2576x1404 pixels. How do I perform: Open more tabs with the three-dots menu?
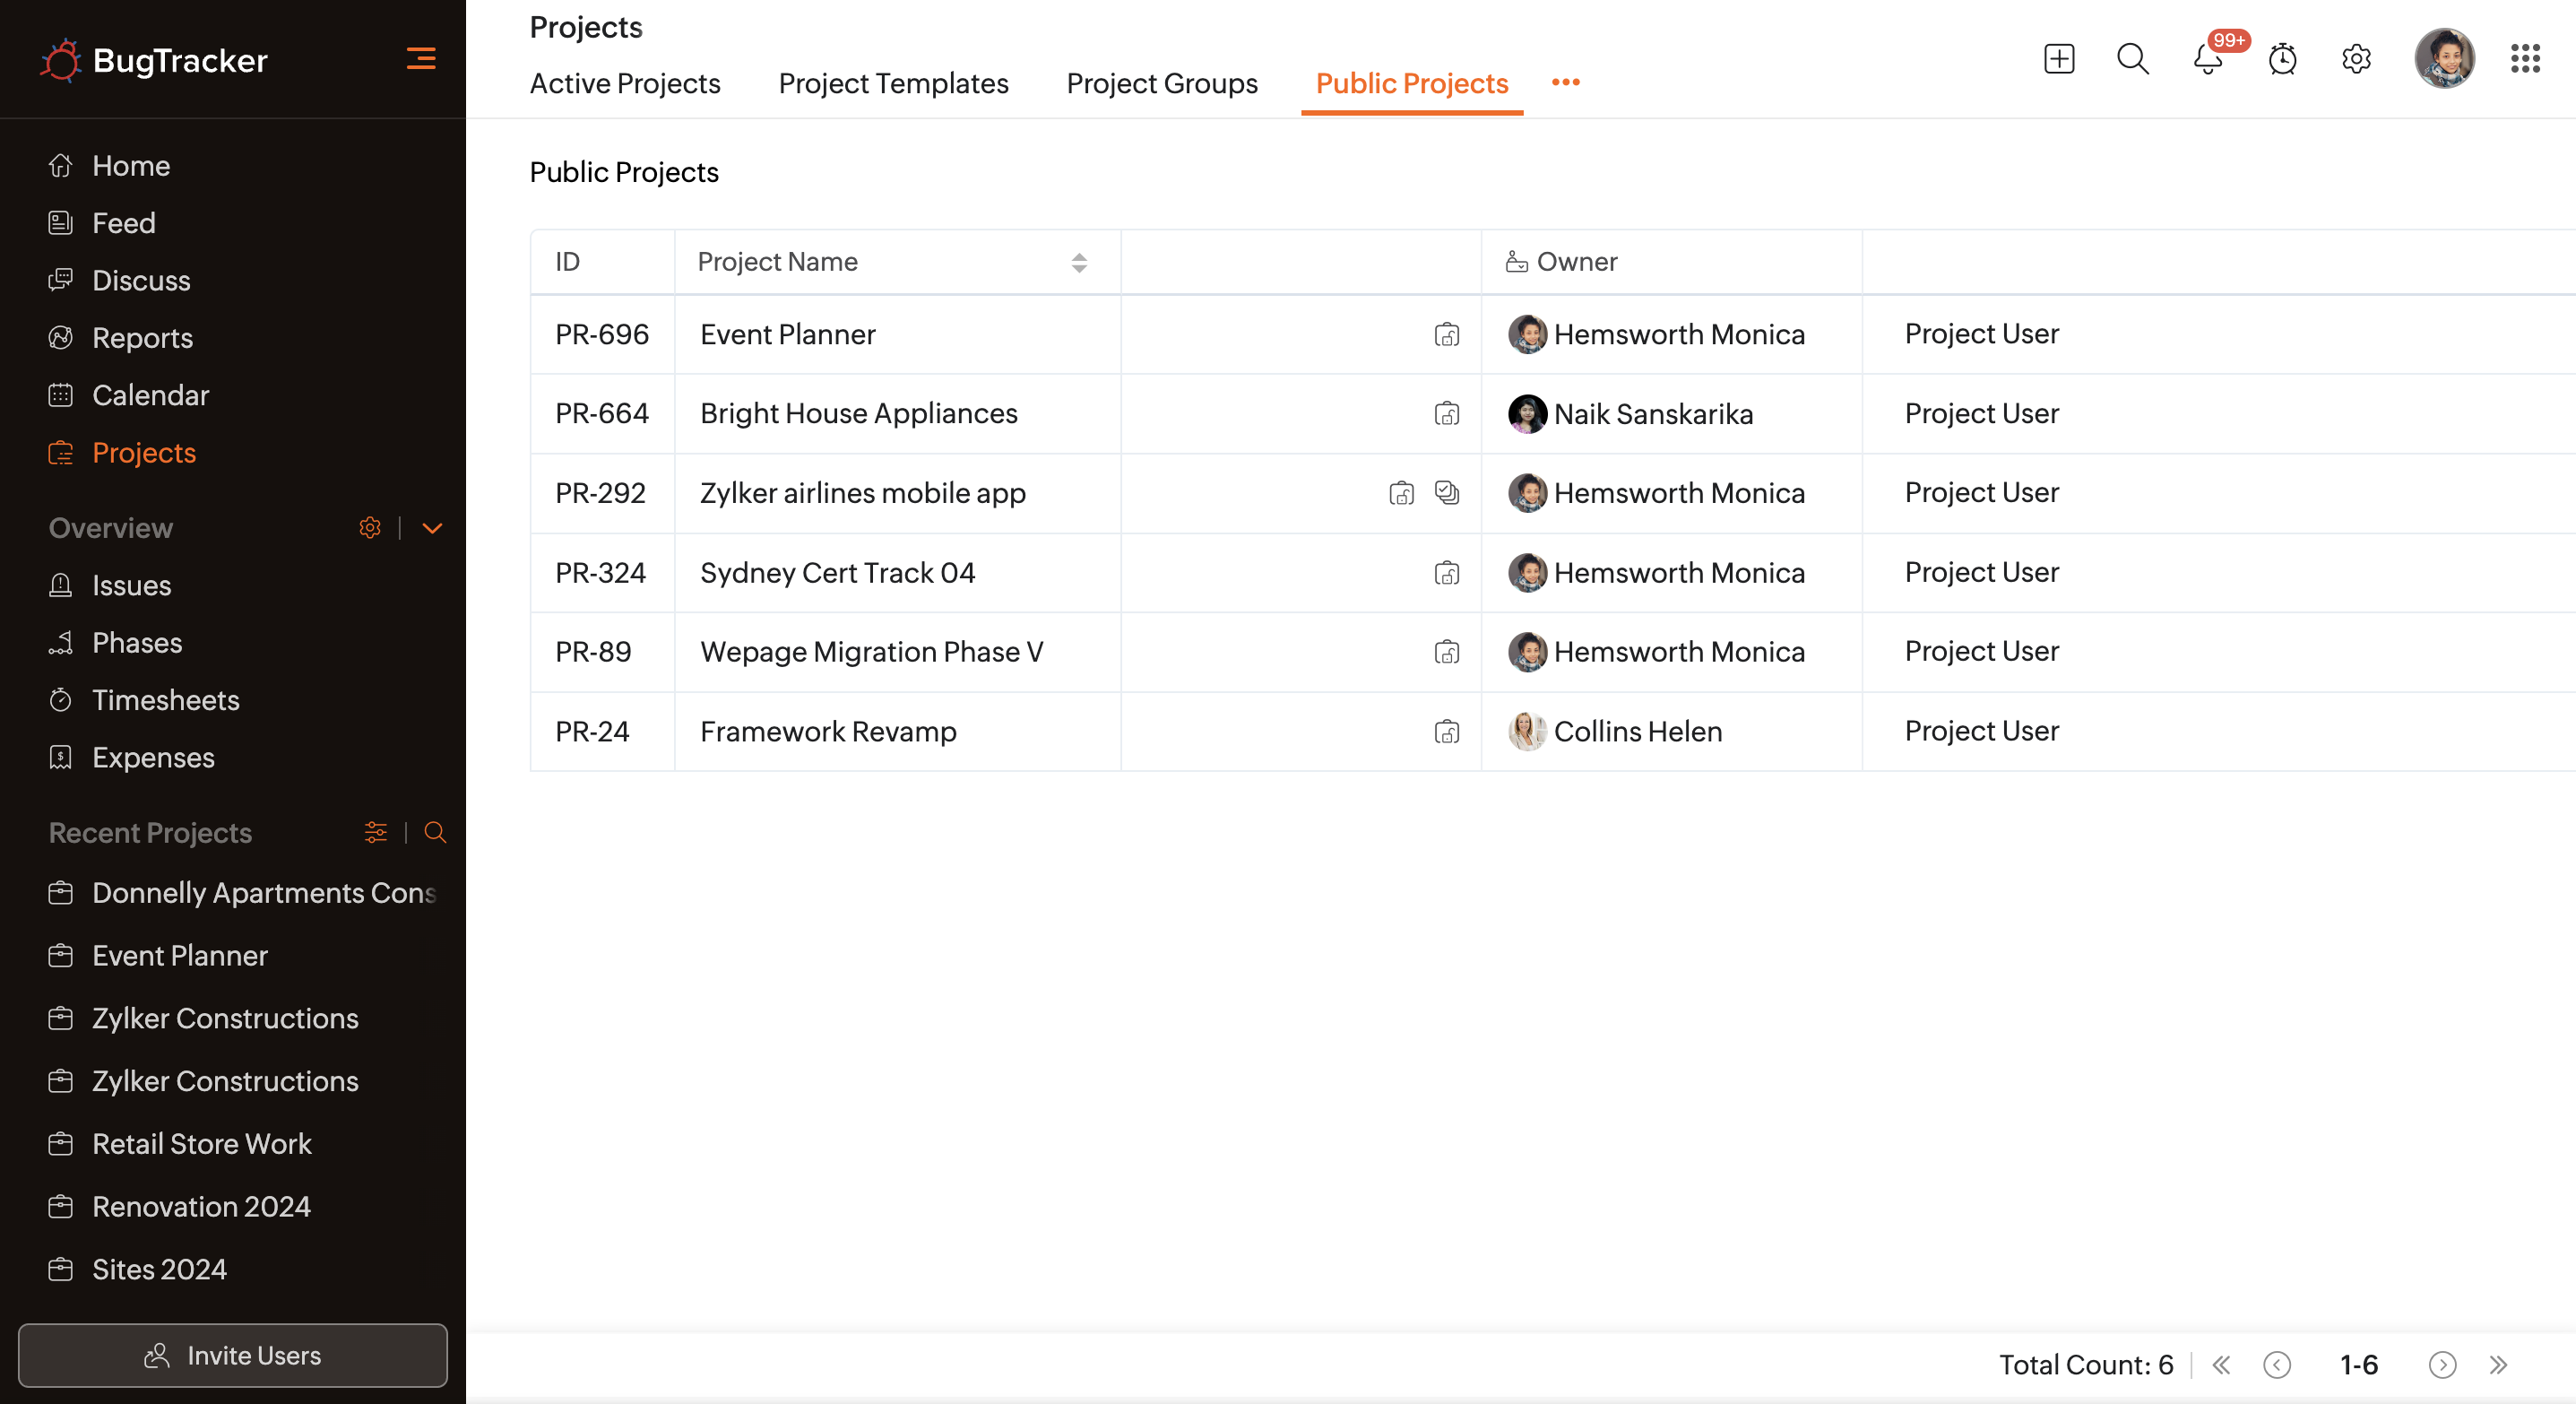click(x=1565, y=83)
